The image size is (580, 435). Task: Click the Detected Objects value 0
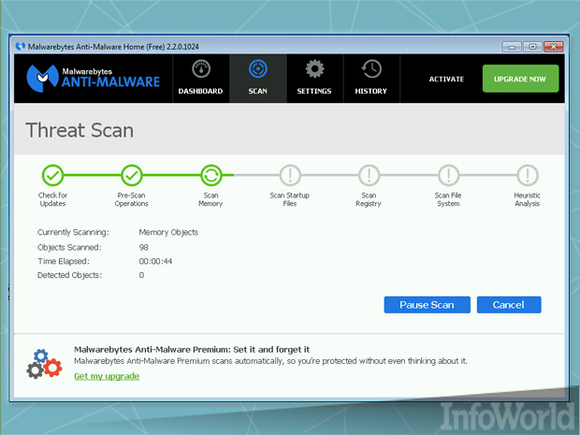tap(141, 275)
